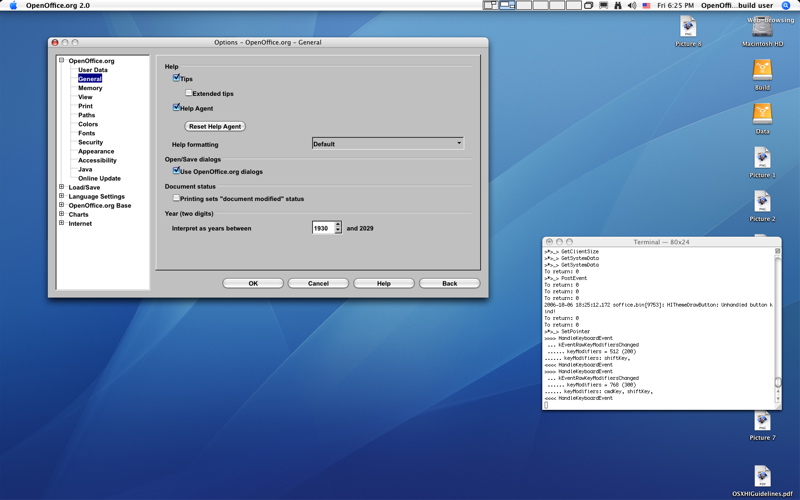Select Online Update in the options tree
800x500 pixels.
tap(99, 179)
